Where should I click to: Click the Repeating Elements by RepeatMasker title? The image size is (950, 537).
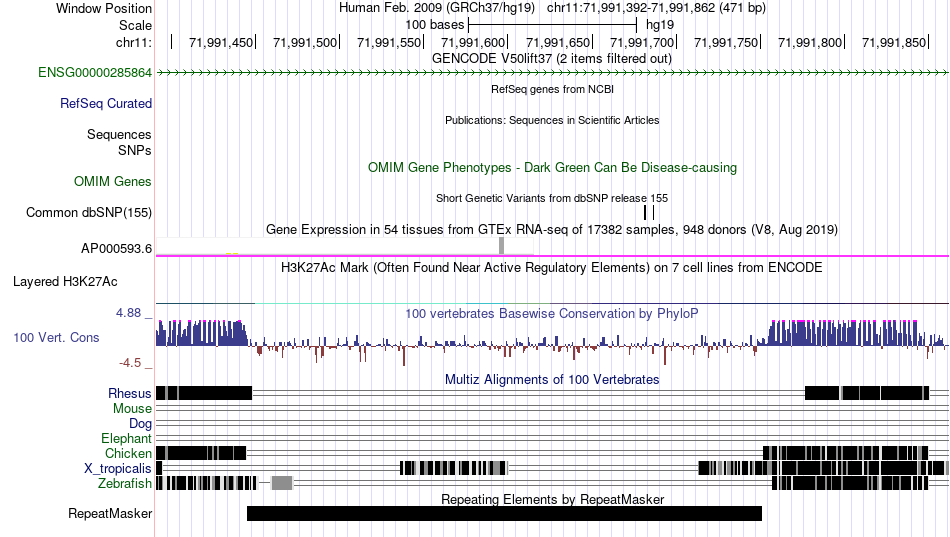tap(552, 499)
